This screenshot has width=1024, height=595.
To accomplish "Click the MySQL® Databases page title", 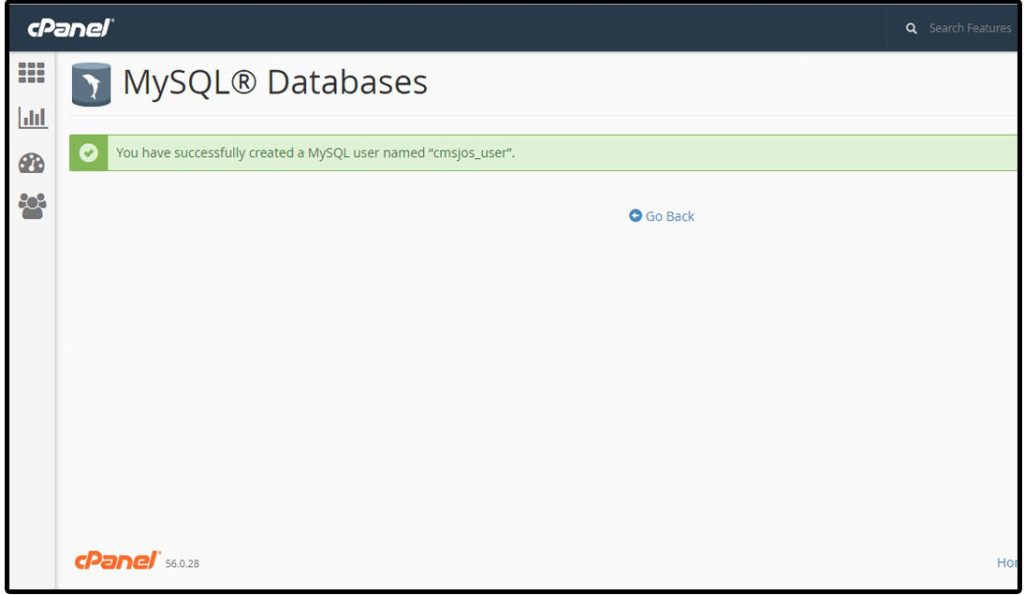I will click(x=275, y=83).
